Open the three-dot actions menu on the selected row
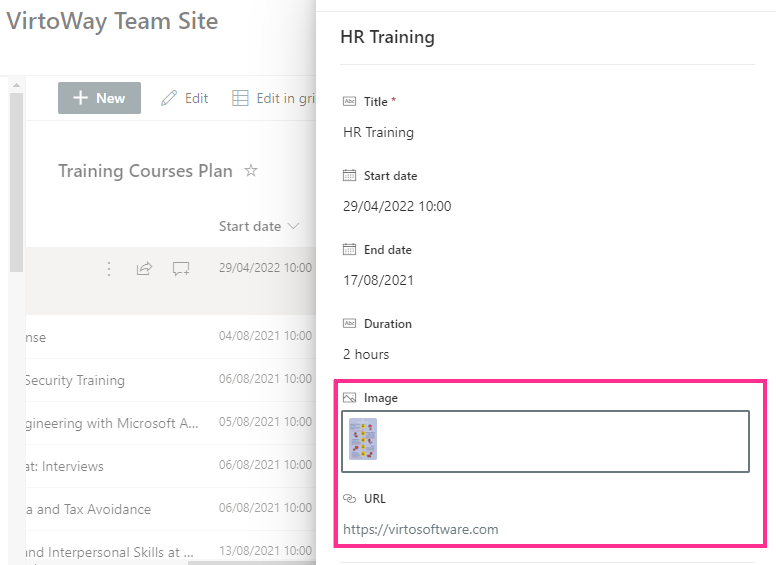Viewport: 776px width, 565px height. pos(109,269)
